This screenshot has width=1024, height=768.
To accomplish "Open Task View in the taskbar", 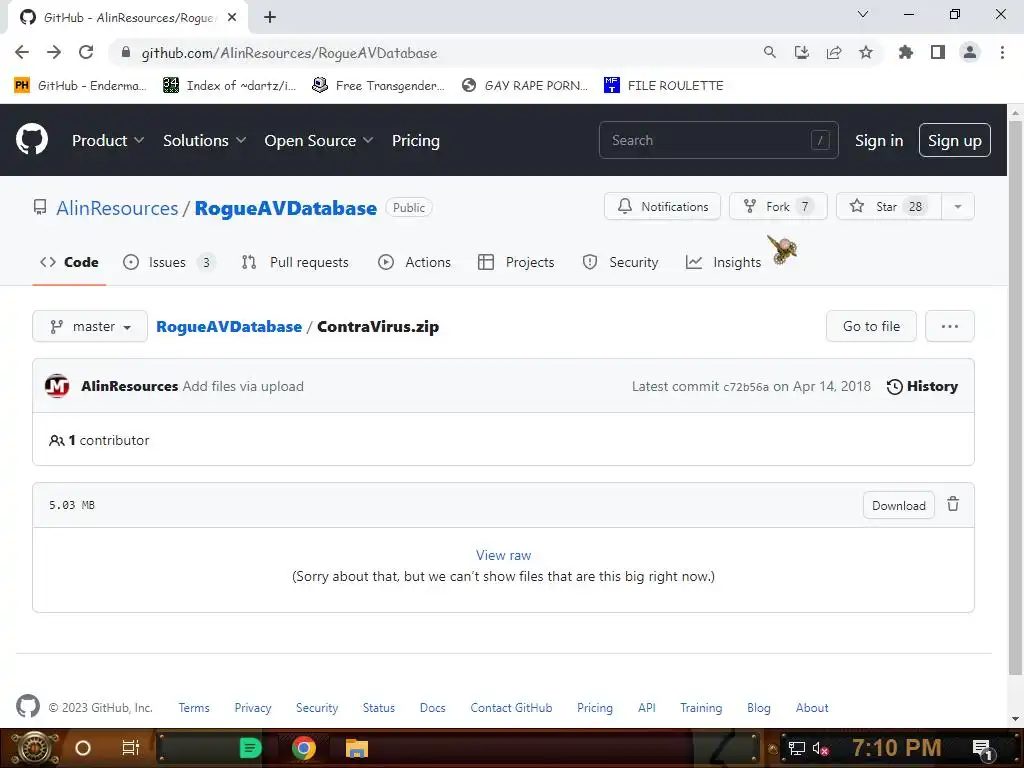I will click(x=131, y=748).
